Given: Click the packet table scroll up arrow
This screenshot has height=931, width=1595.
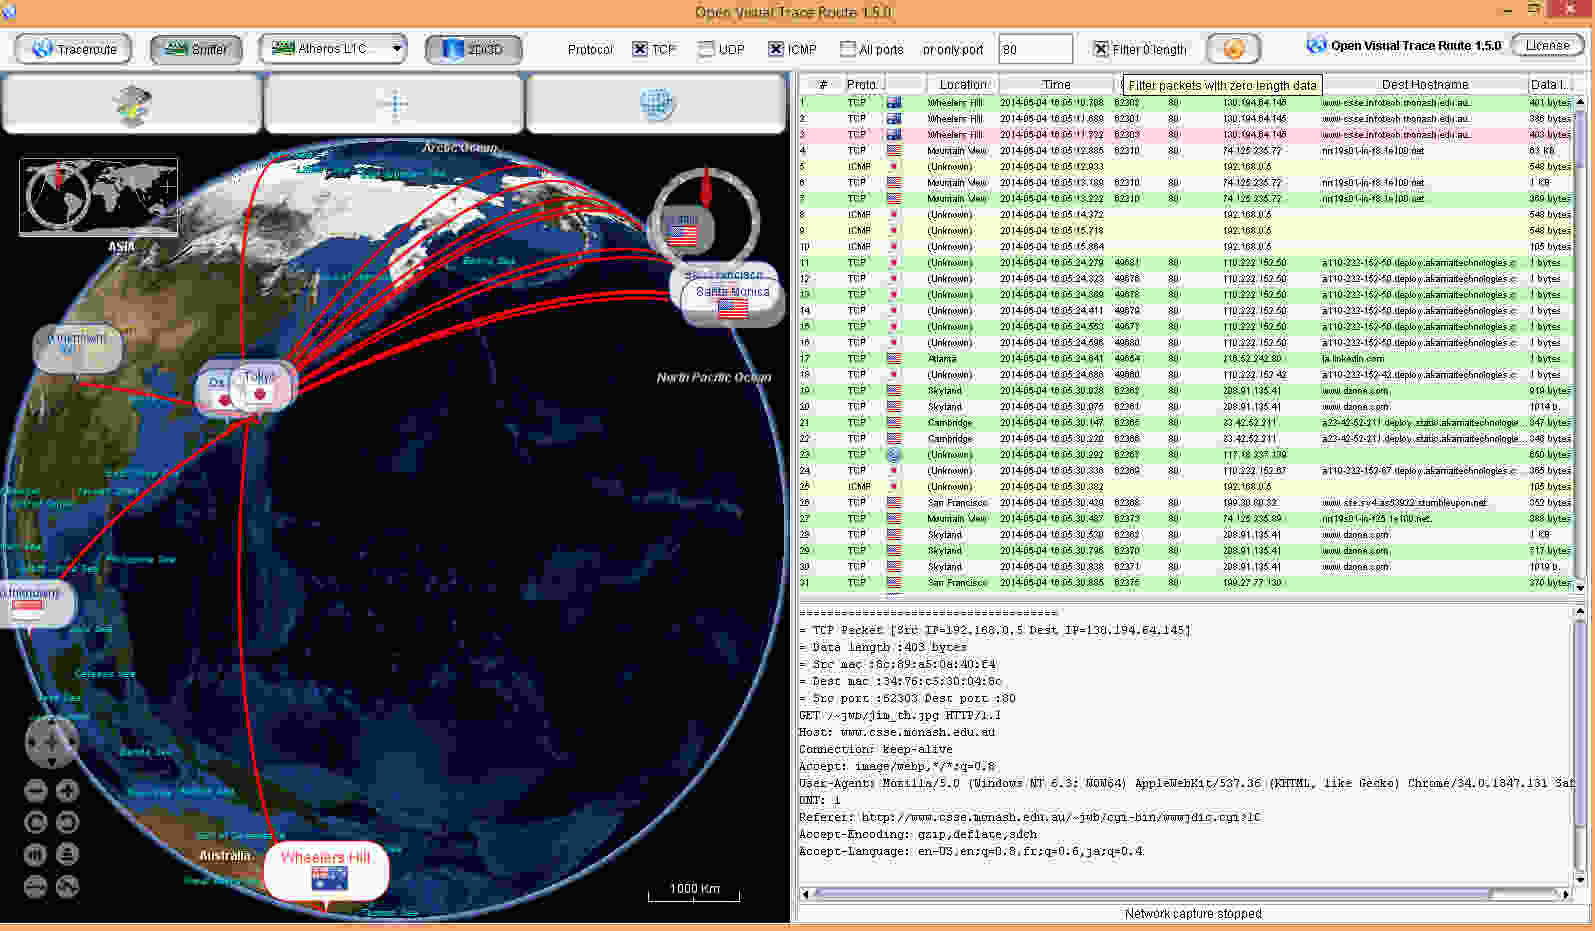Looking at the screenshot, I should [1580, 101].
